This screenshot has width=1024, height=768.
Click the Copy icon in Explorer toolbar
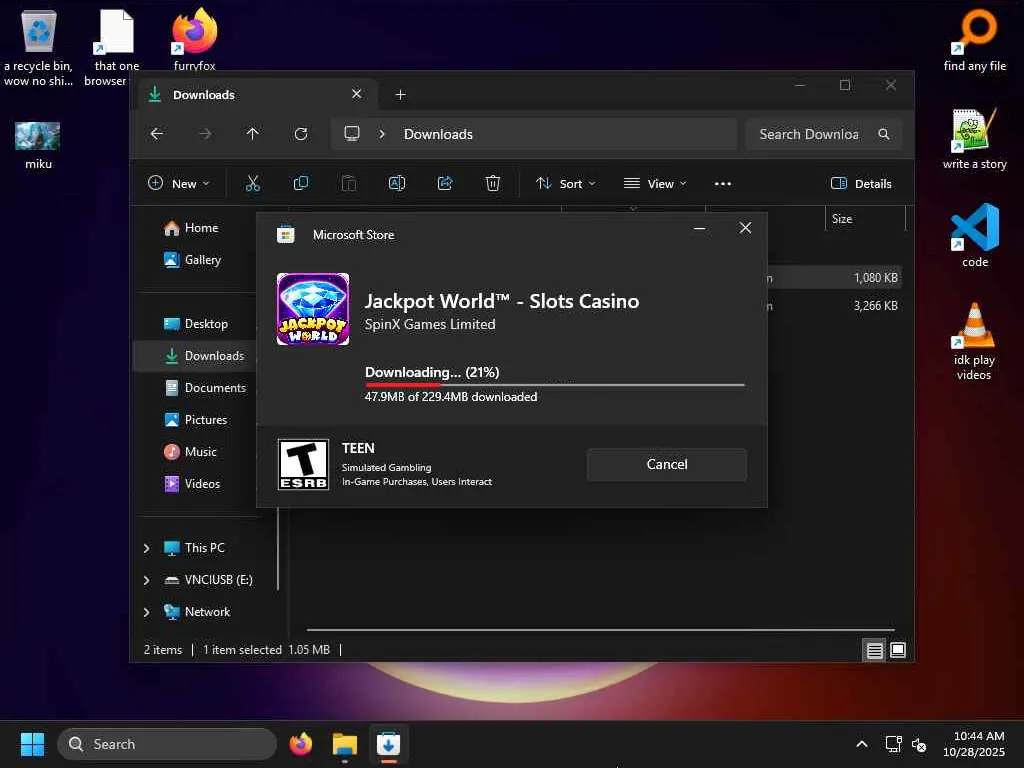click(x=300, y=183)
